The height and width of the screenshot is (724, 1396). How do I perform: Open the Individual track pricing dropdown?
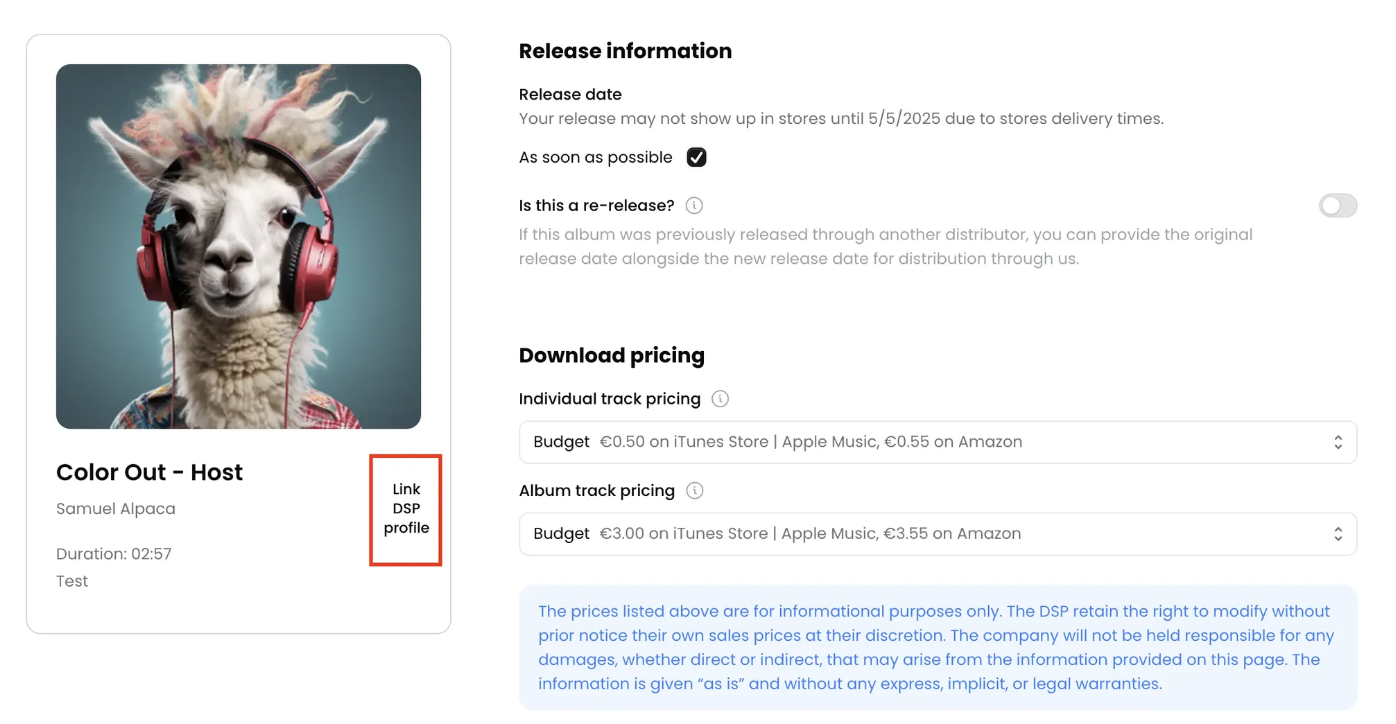(938, 442)
